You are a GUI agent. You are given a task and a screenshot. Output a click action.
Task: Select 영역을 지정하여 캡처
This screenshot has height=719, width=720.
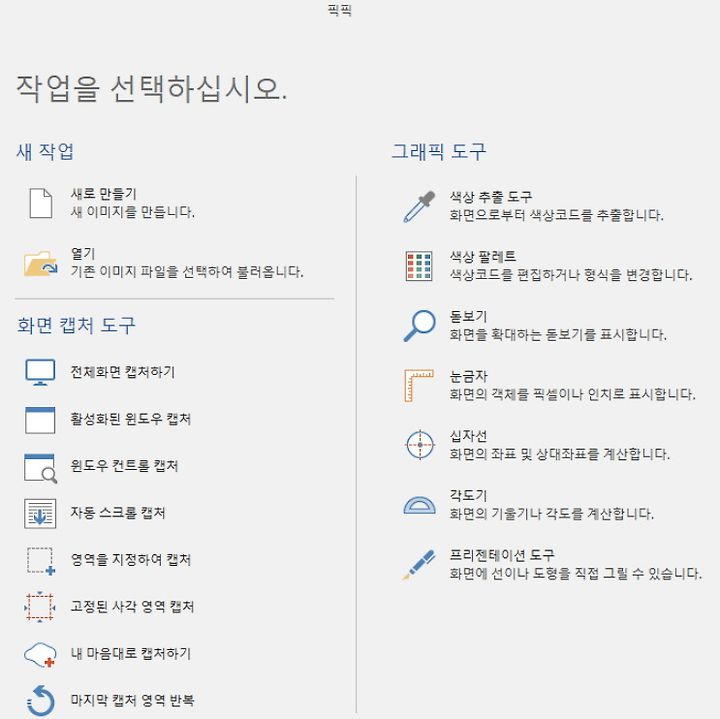[x=130, y=559]
